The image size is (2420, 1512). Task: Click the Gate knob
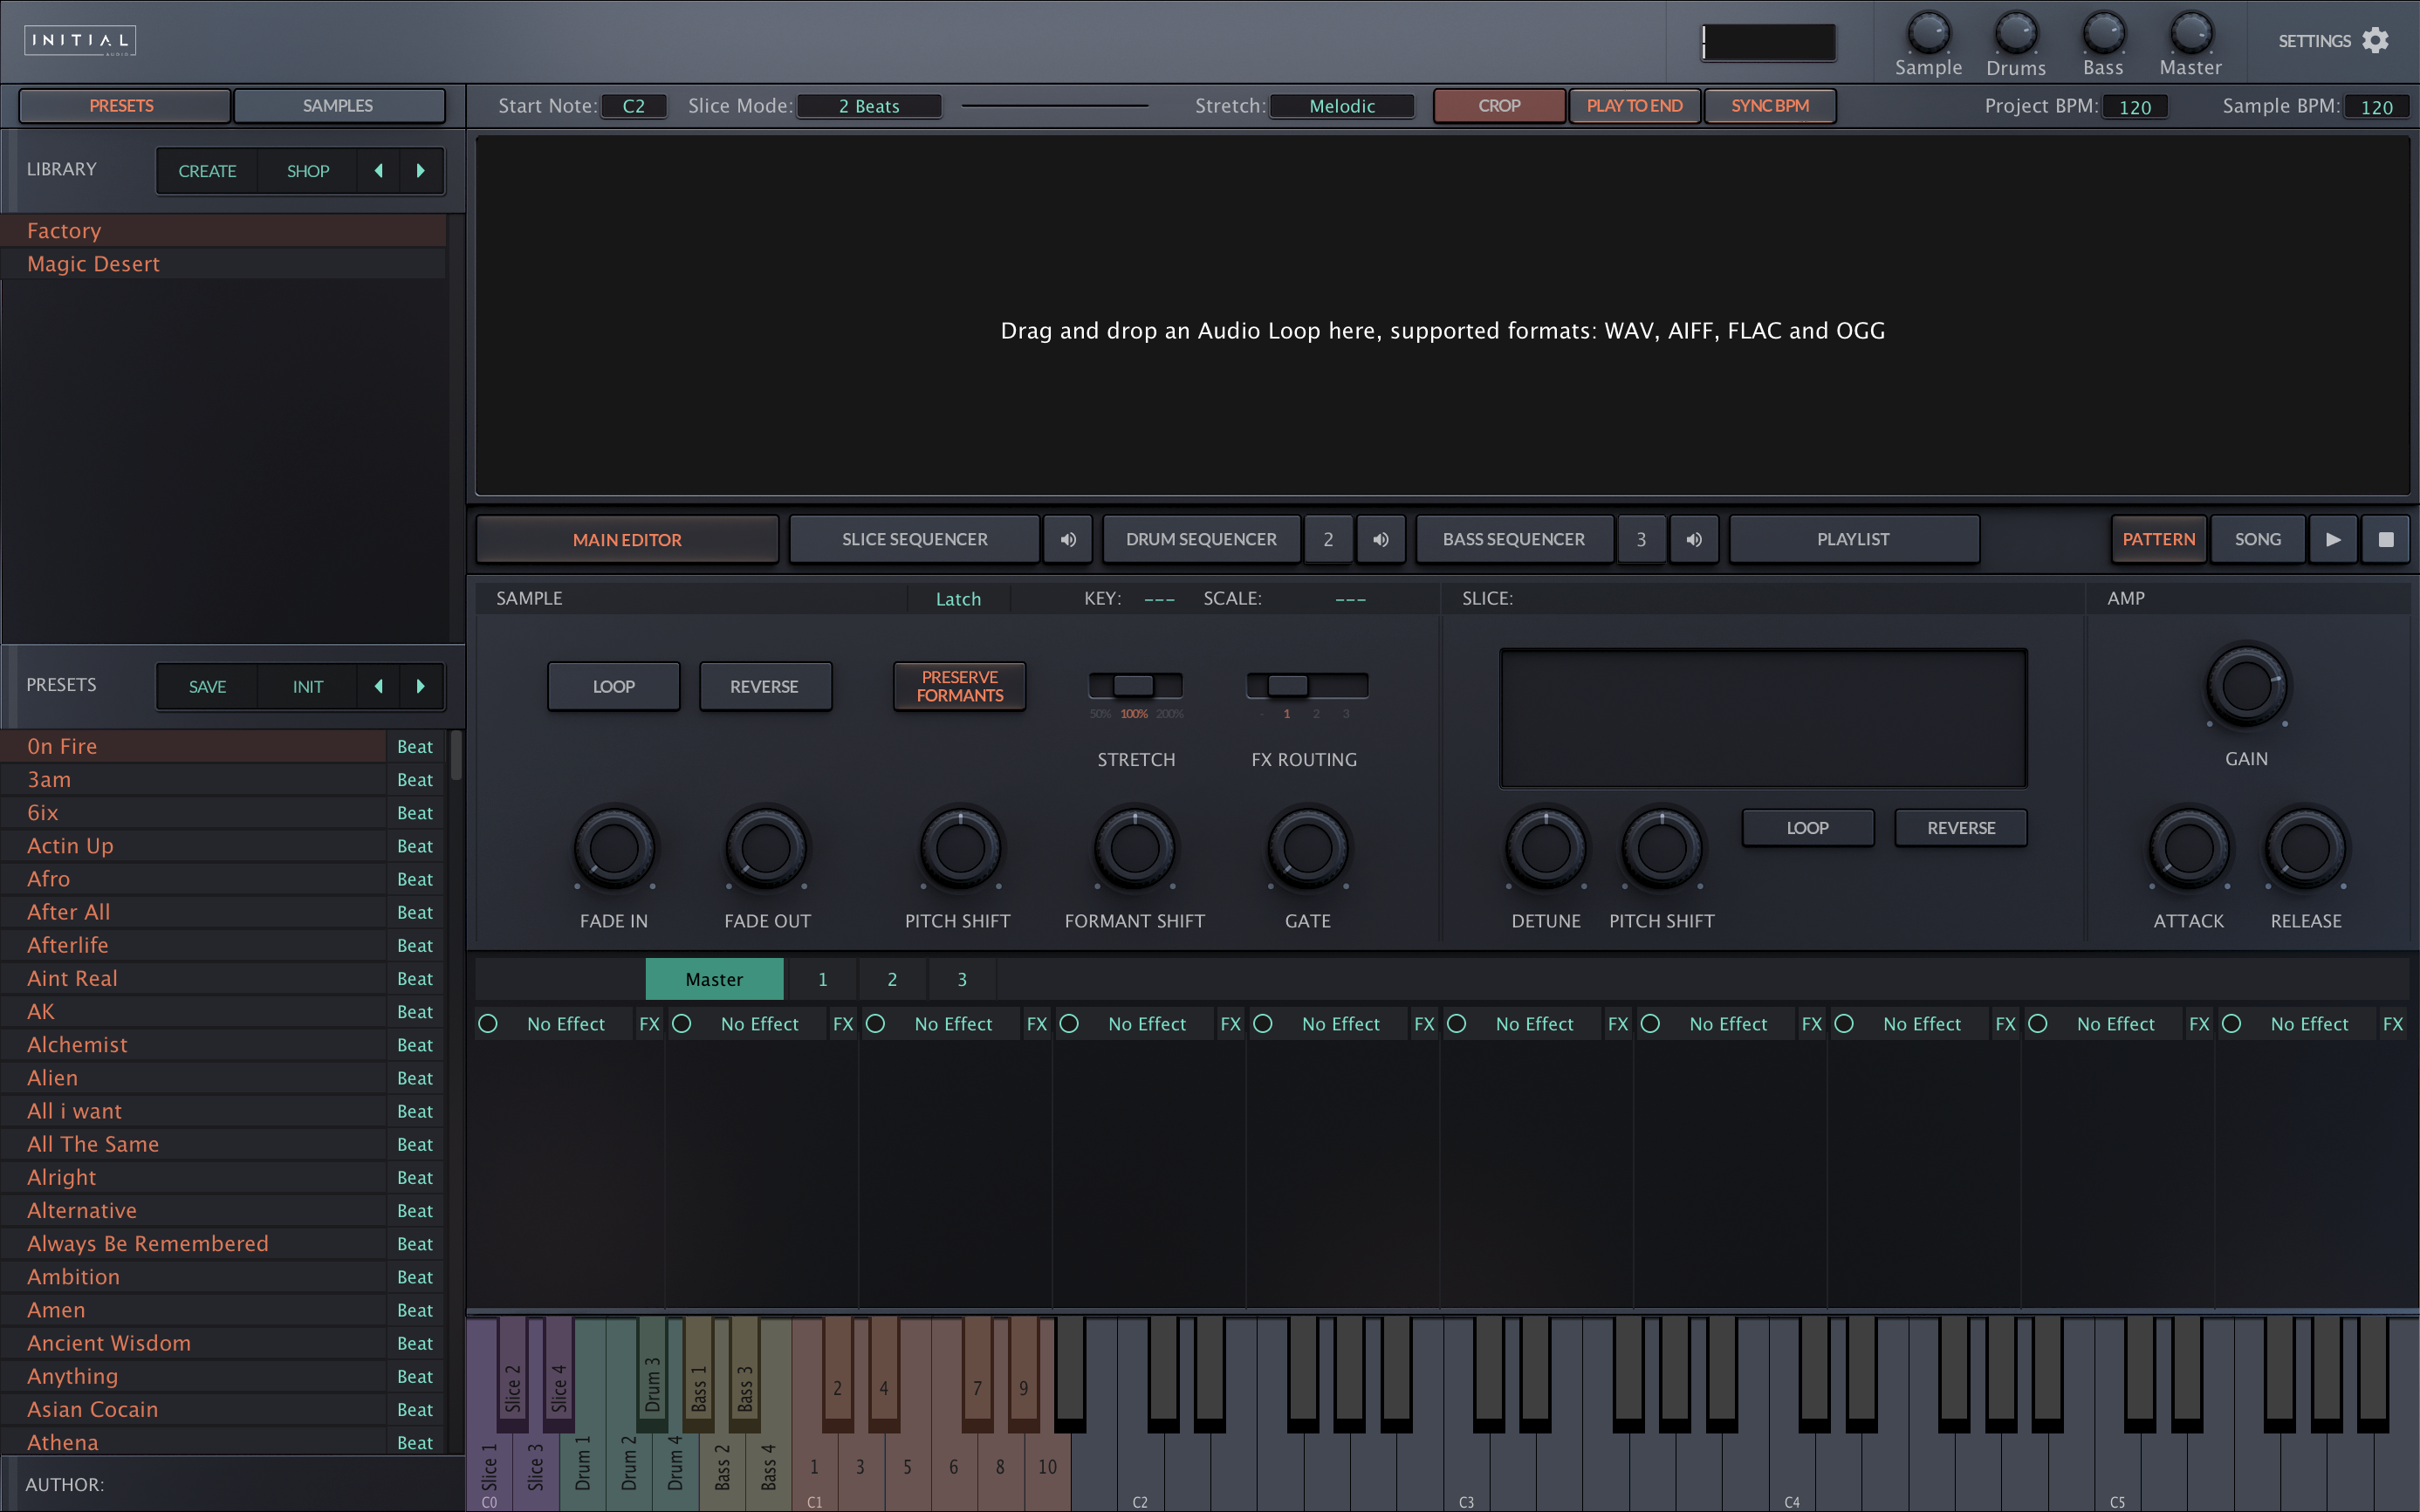pos(1307,848)
